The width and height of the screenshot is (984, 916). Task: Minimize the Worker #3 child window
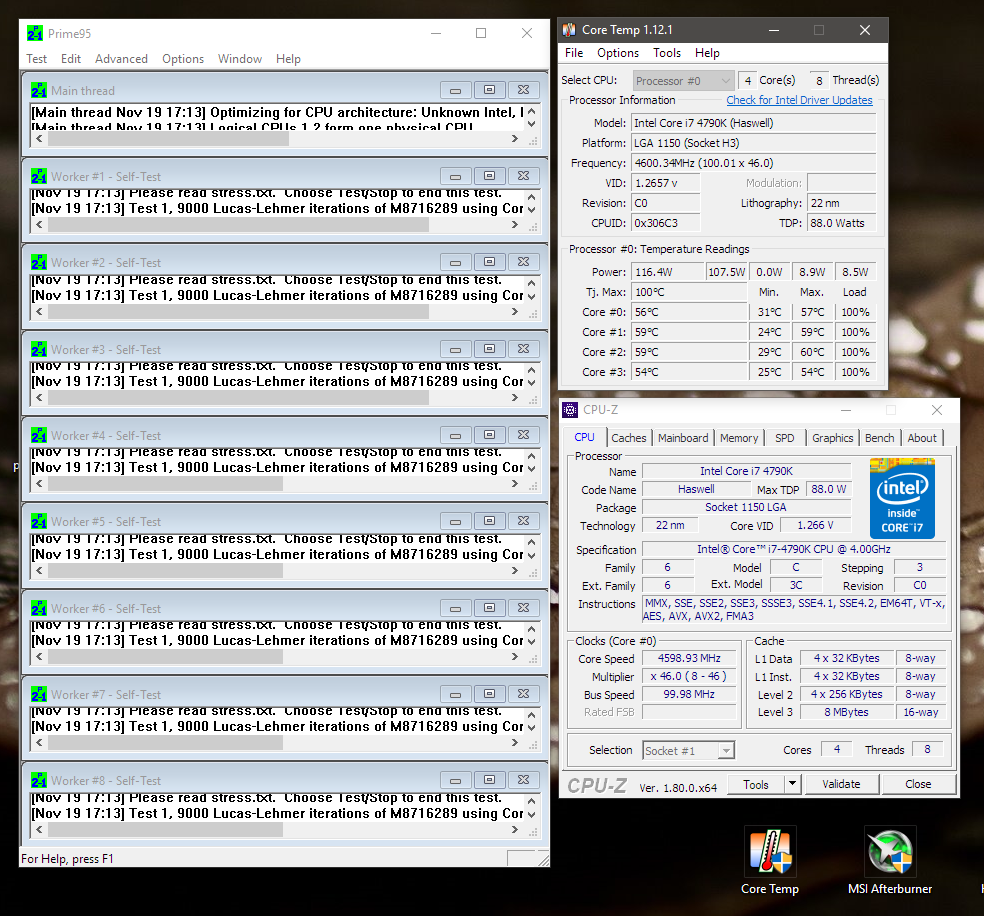click(x=456, y=349)
